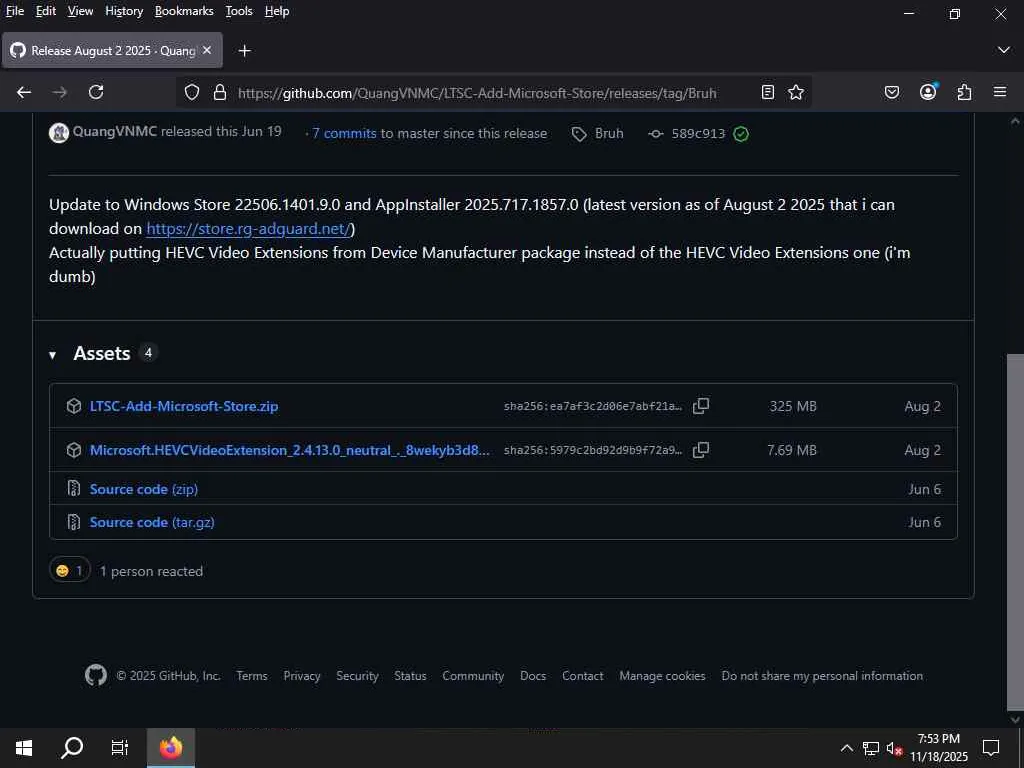This screenshot has height=768, width=1024.
Task: Open Windows taskbar search
Action: (72, 748)
